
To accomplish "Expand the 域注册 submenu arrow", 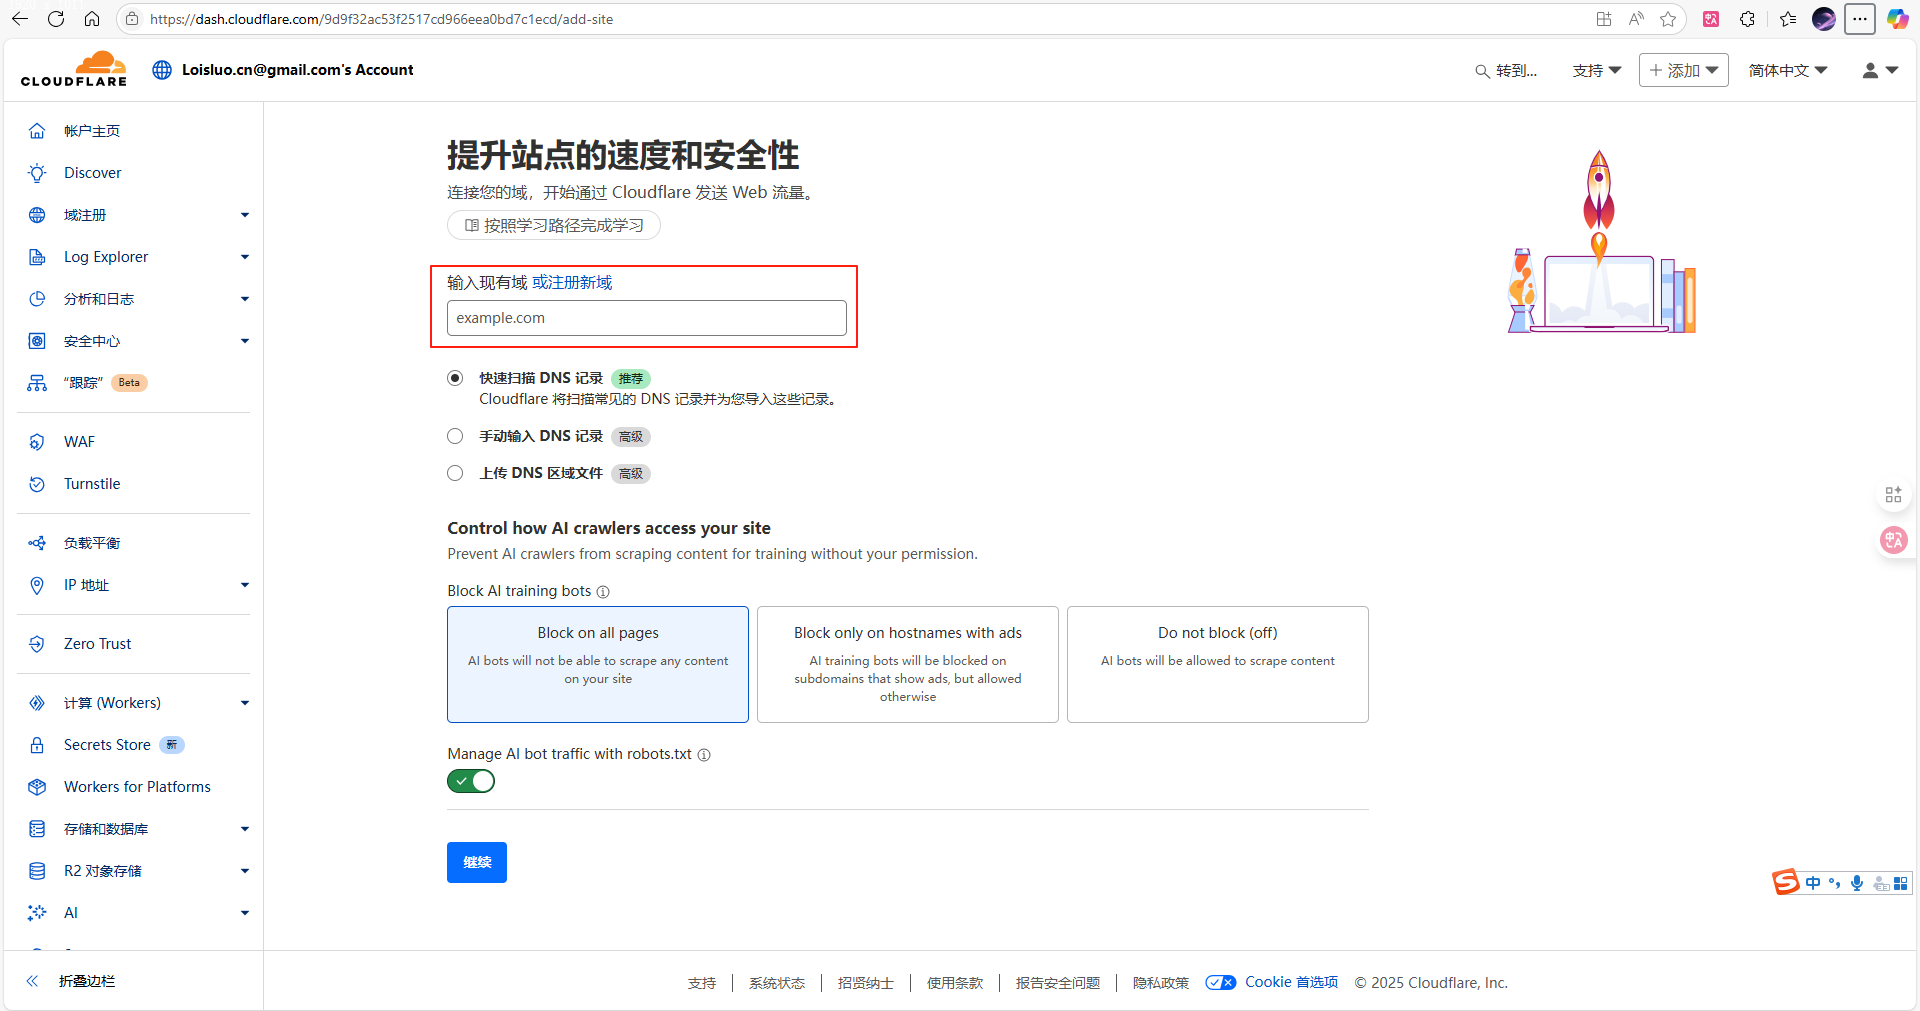I will pyautogui.click(x=245, y=215).
